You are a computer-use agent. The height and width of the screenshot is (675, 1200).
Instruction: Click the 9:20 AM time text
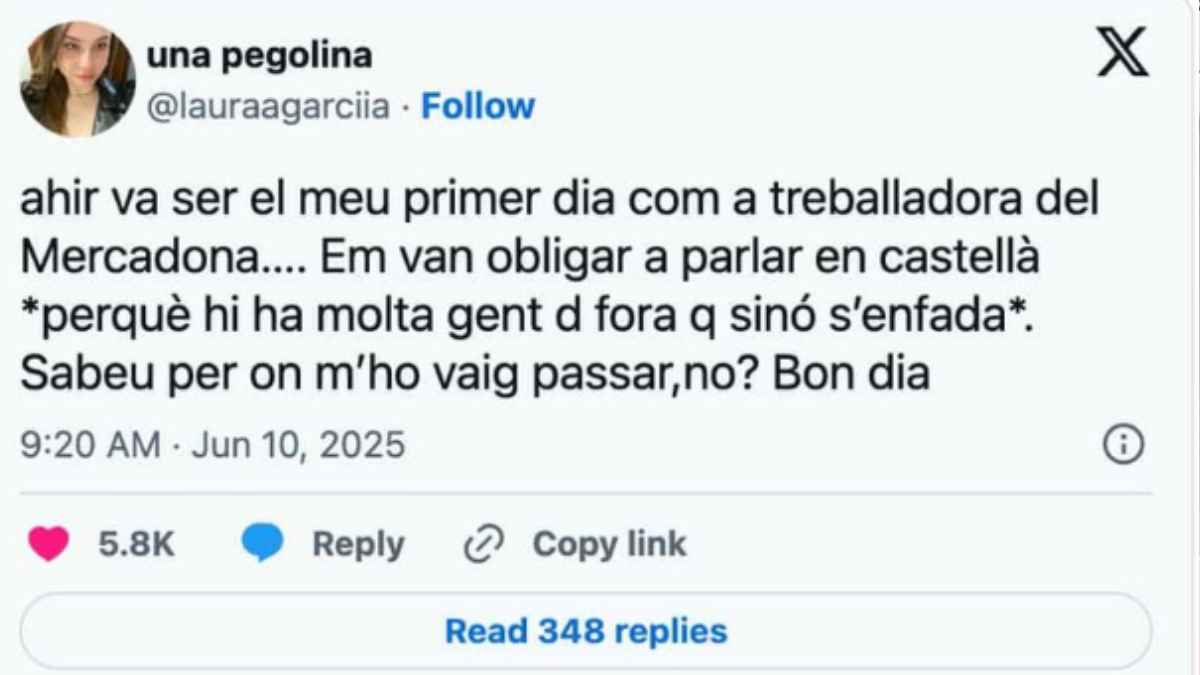(x=90, y=444)
